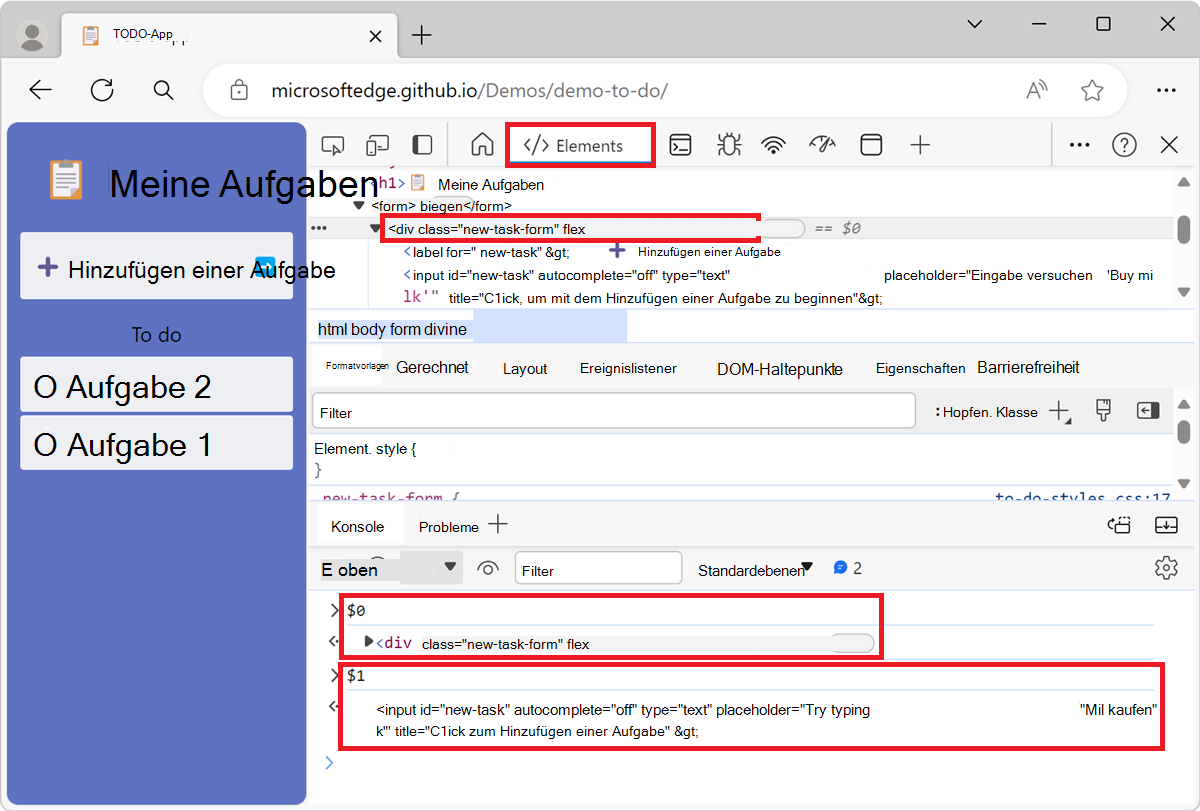Click the performance gauge icon
Image resolution: width=1200 pixels, height=811 pixels.
click(x=822, y=144)
